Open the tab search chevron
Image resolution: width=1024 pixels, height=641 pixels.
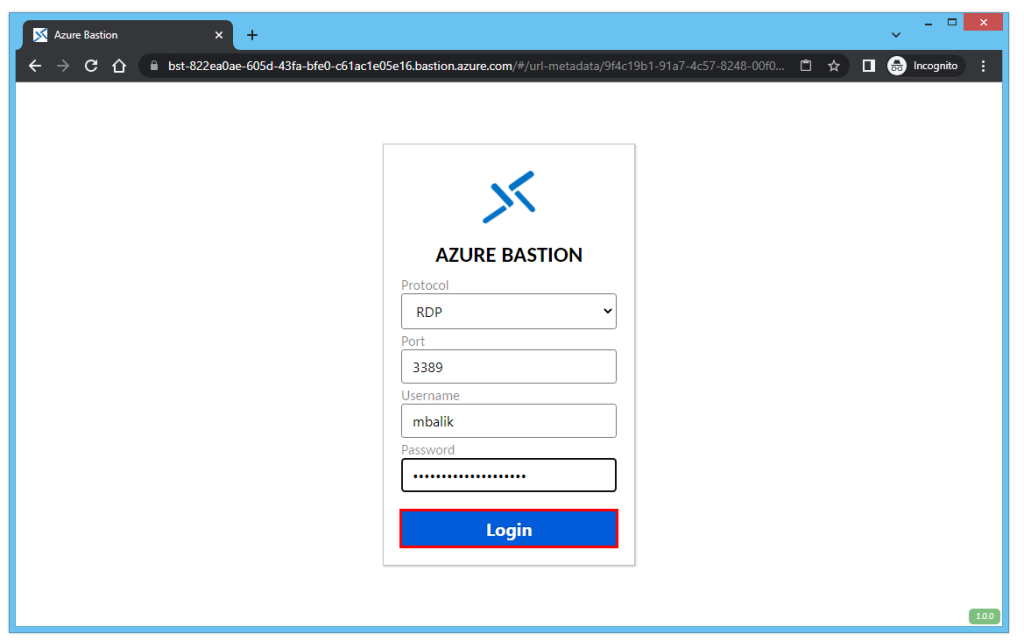(896, 35)
